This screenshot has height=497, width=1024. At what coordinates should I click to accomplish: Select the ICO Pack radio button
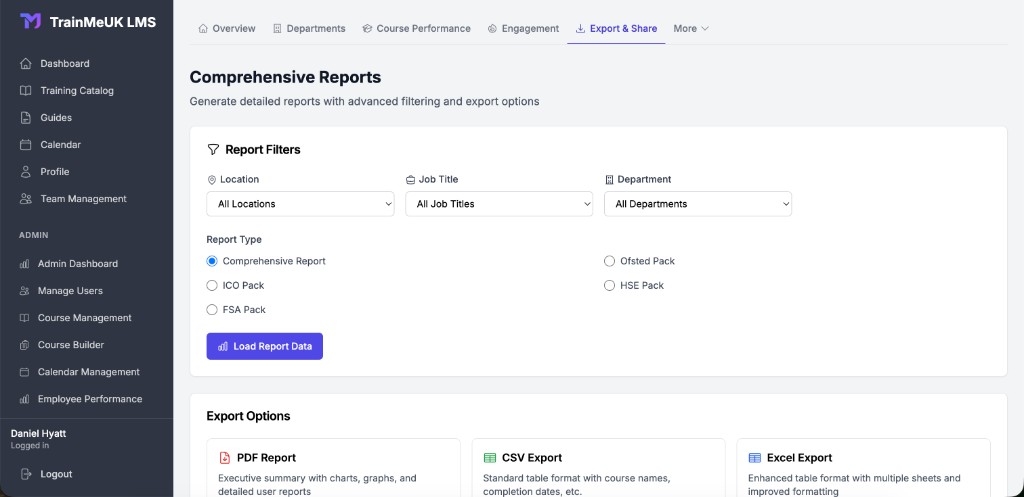(x=212, y=285)
